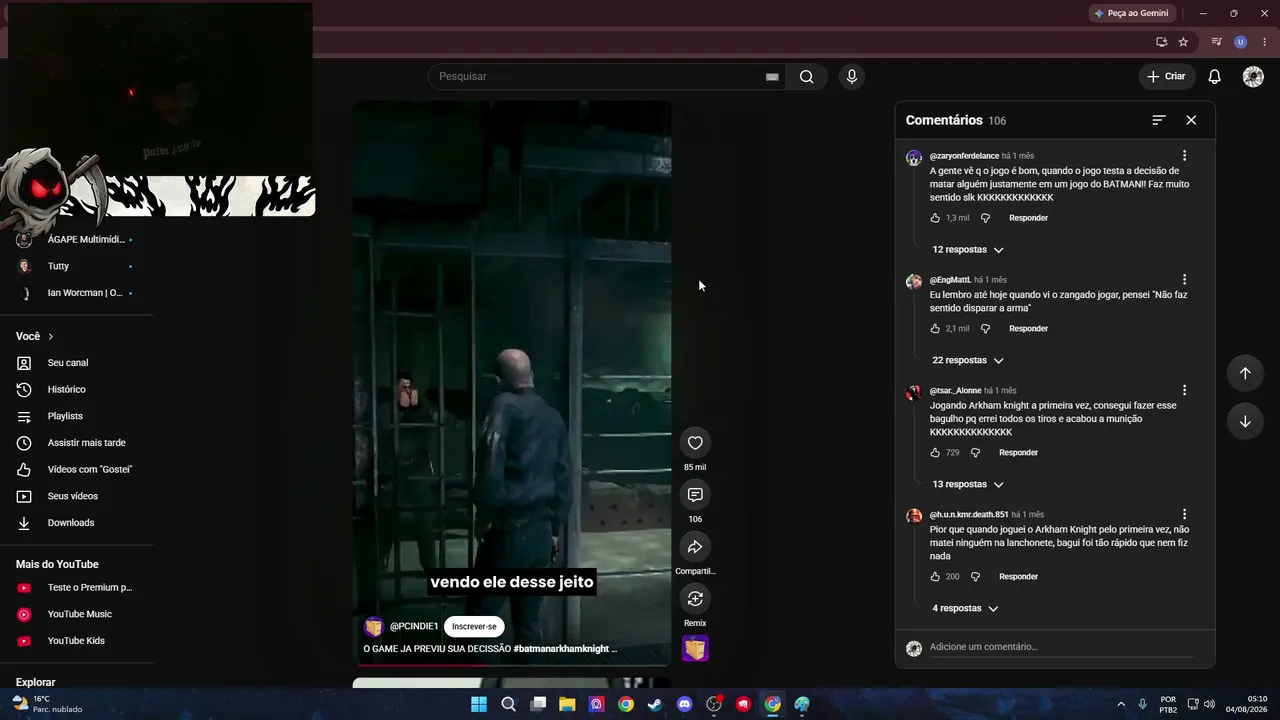Expand the Você section
Image resolution: width=1280 pixels, height=720 pixels.
click(35, 337)
